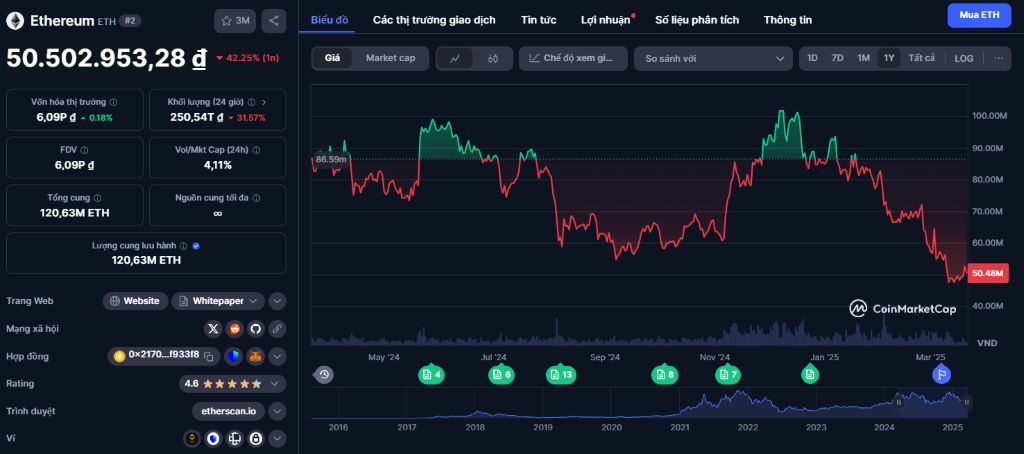
Task: Open Chế độ xem giao dịch mode
Action: pos(573,58)
